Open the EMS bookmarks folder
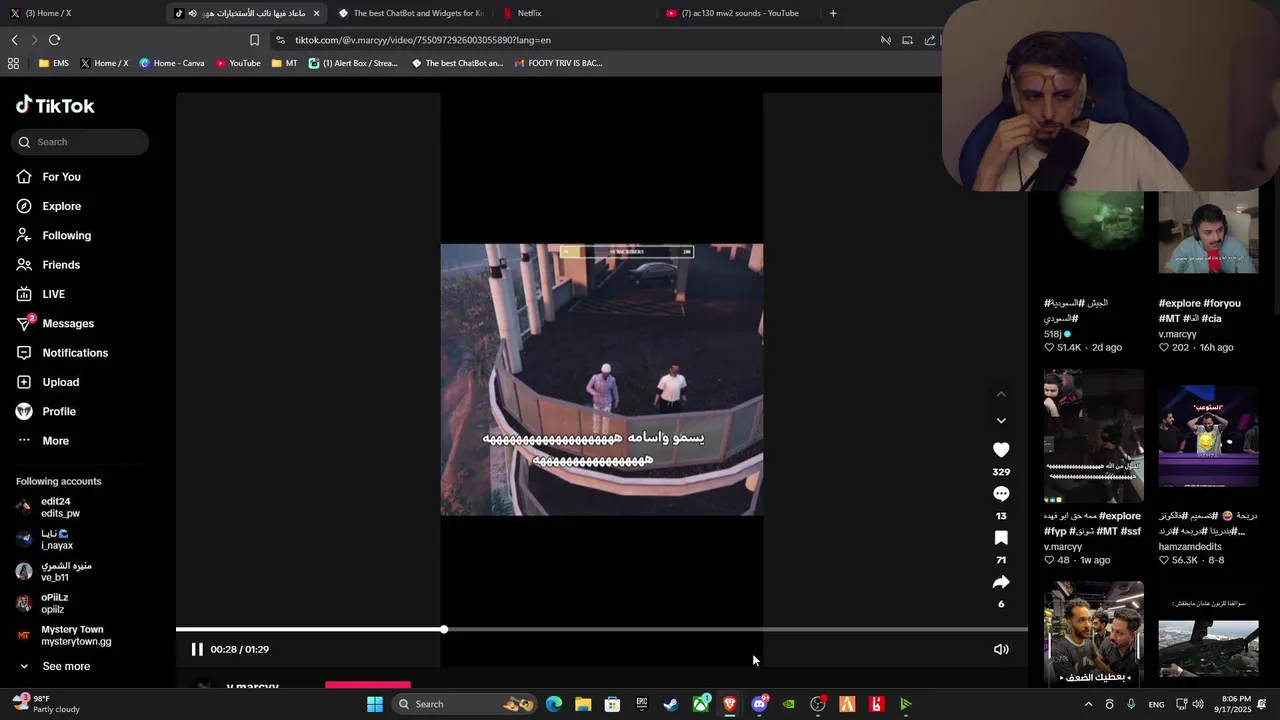The height and width of the screenshot is (720, 1280). point(54,63)
